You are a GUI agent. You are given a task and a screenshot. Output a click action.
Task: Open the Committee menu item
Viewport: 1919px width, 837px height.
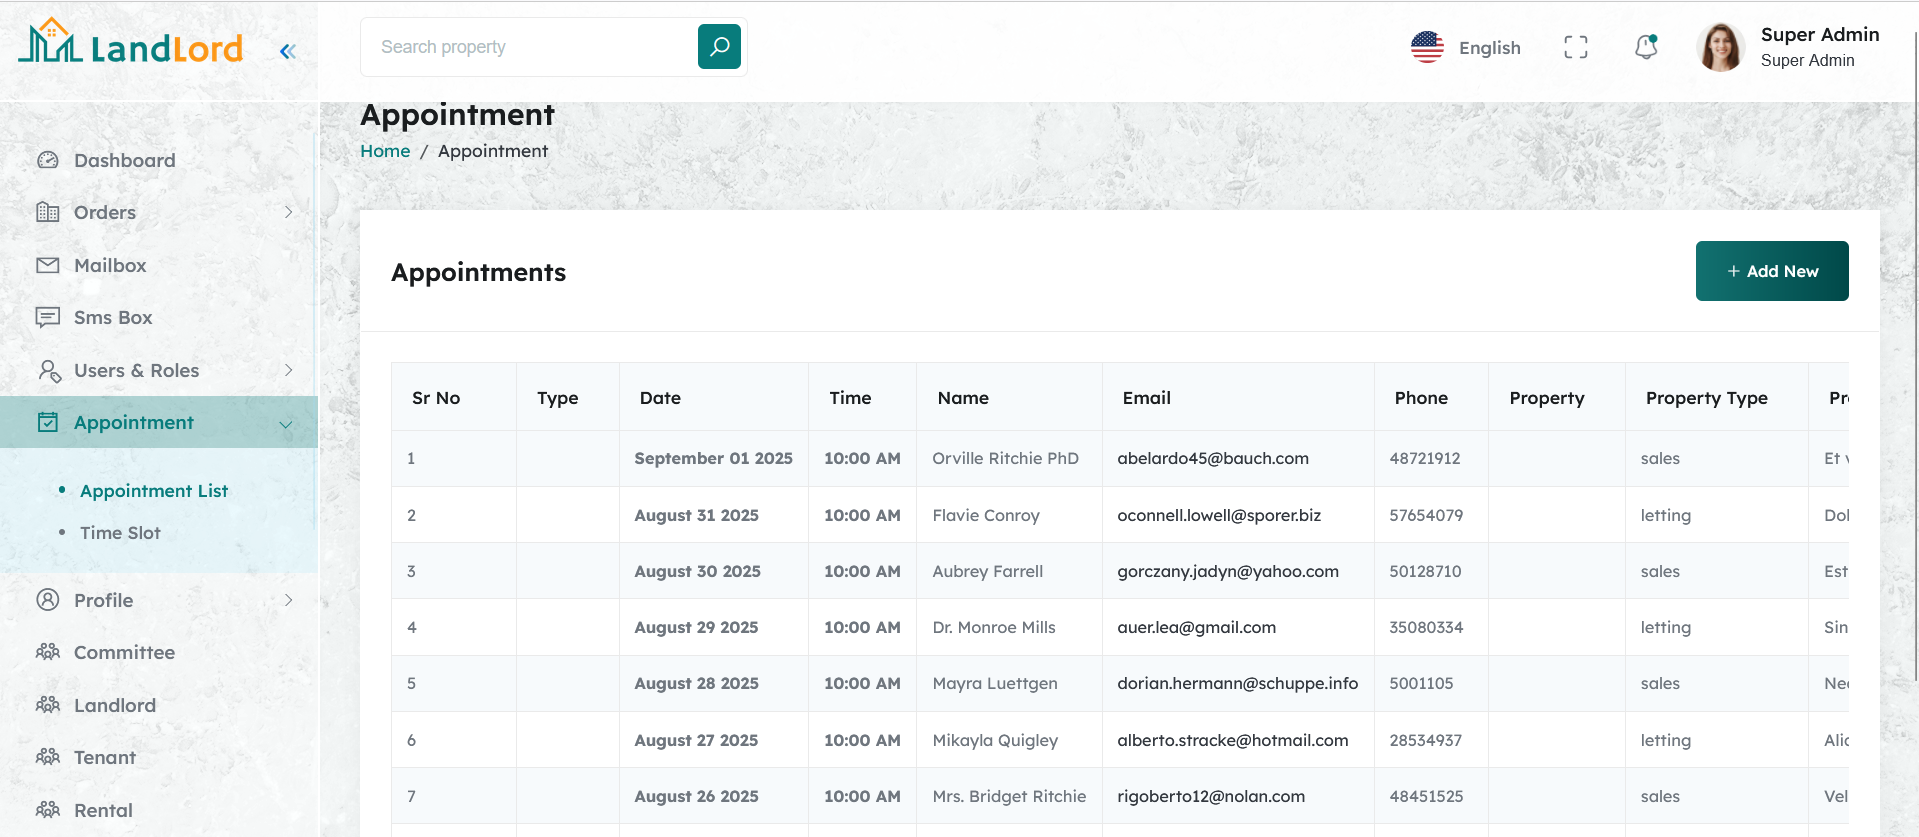(x=124, y=652)
